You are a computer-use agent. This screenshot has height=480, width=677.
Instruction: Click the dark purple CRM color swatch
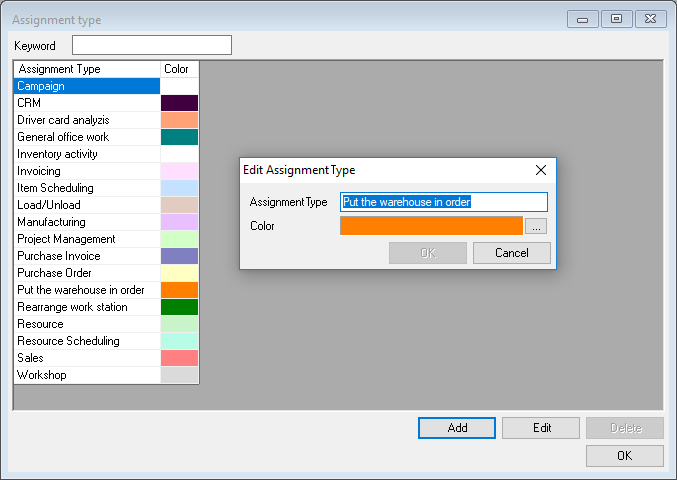click(x=179, y=103)
